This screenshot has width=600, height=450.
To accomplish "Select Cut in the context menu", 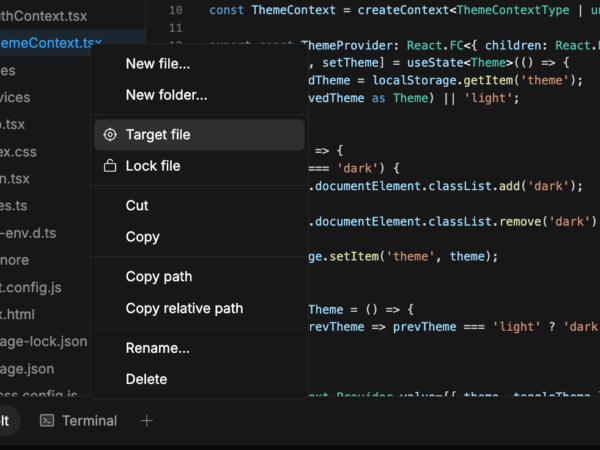I will pyautogui.click(x=199, y=205).
